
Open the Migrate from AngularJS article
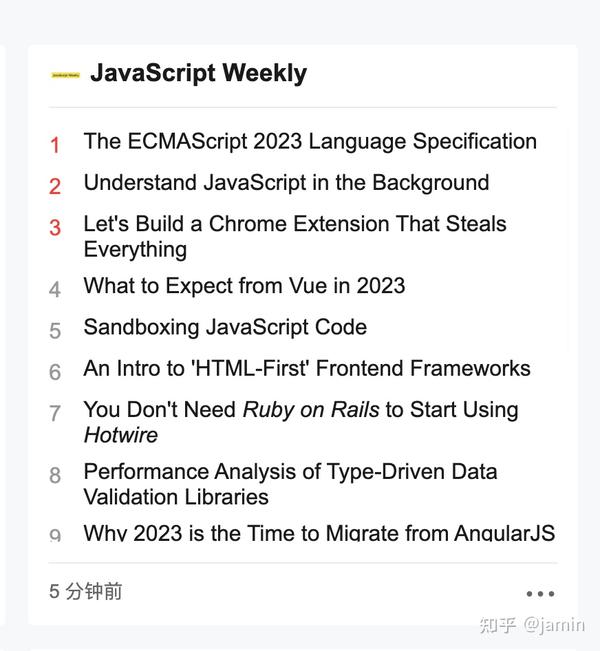(319, 533)
